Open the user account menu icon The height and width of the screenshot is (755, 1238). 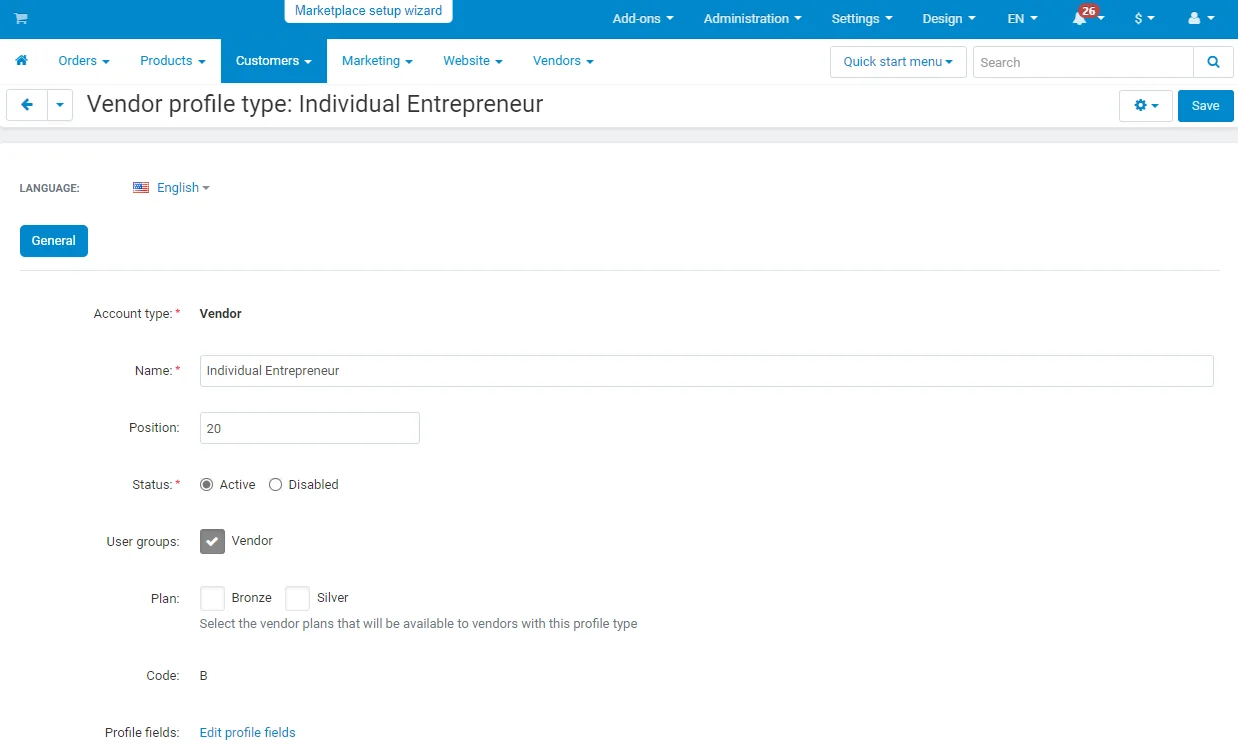tap(1201, 19)
